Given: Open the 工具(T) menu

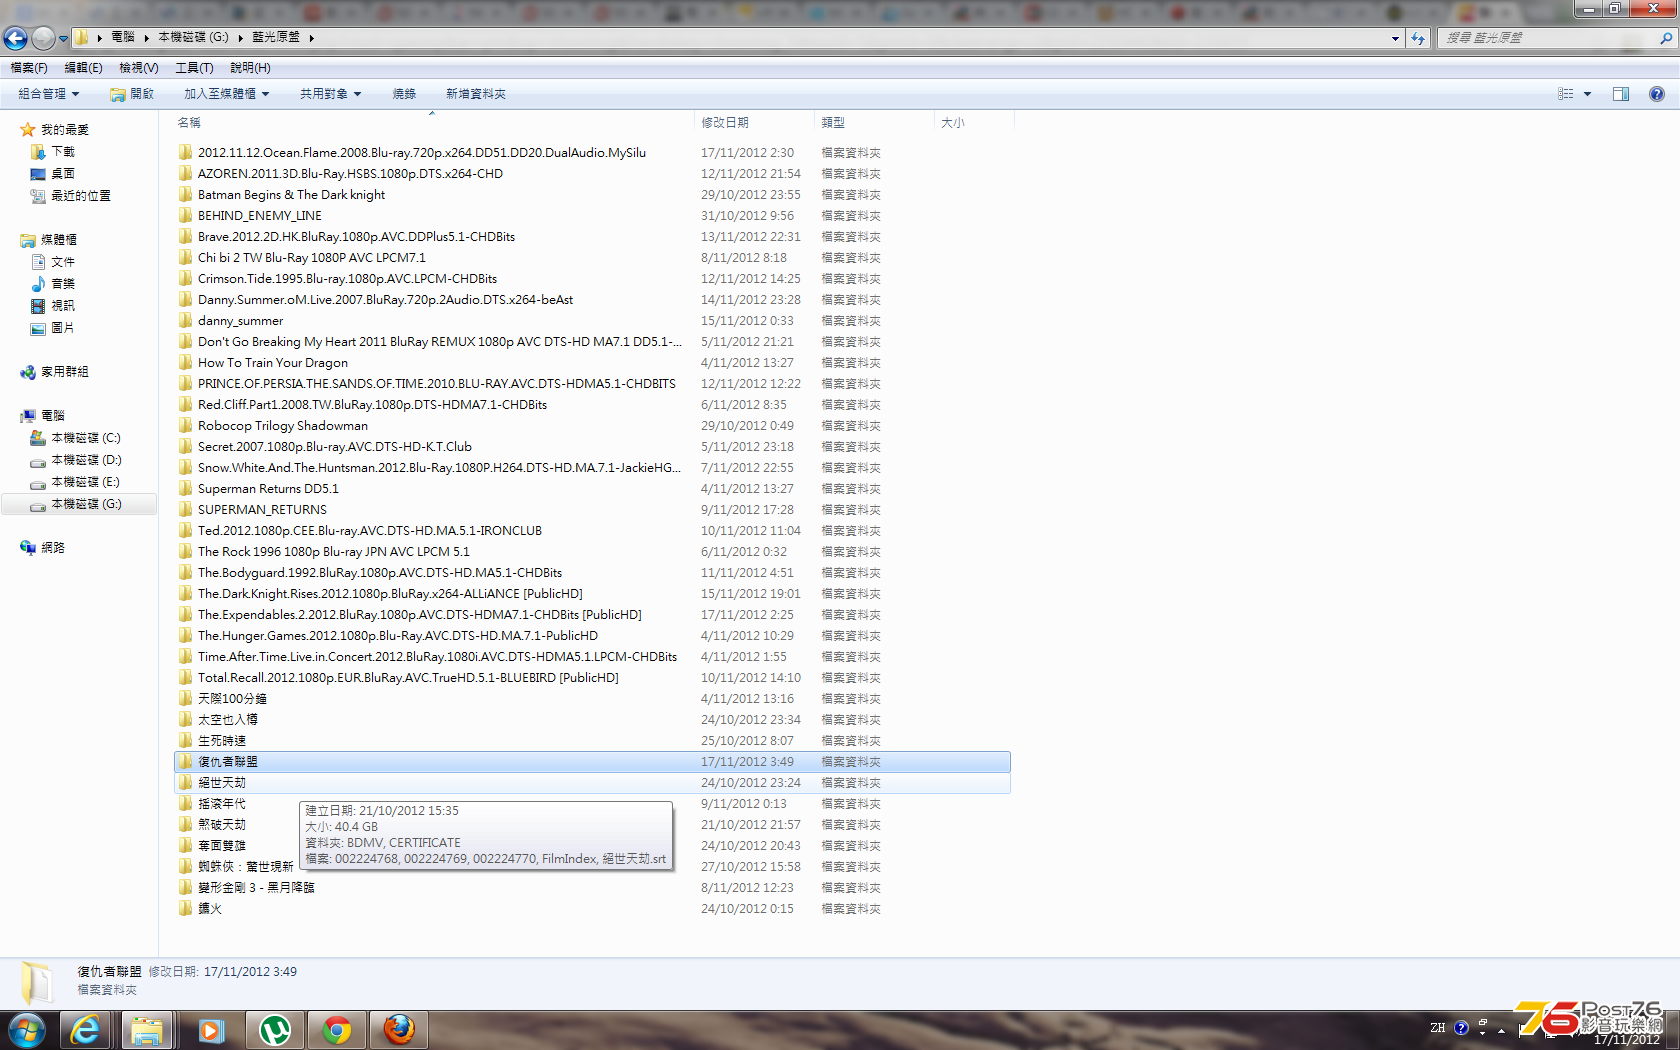Looking at the screenshot, I should tap(194, 68).
